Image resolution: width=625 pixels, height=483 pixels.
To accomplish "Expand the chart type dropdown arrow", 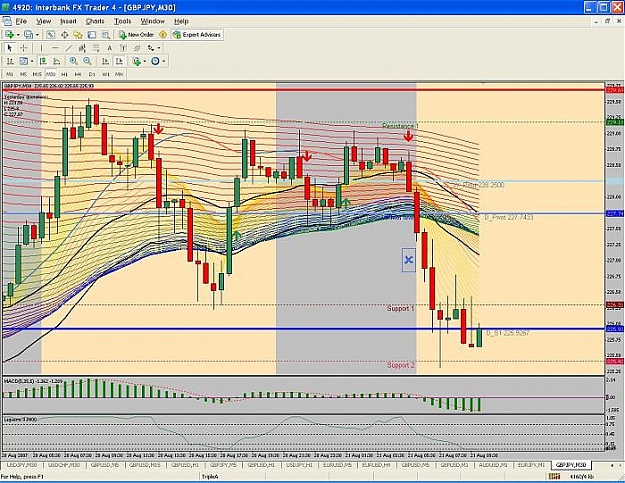I will [32, 61].
